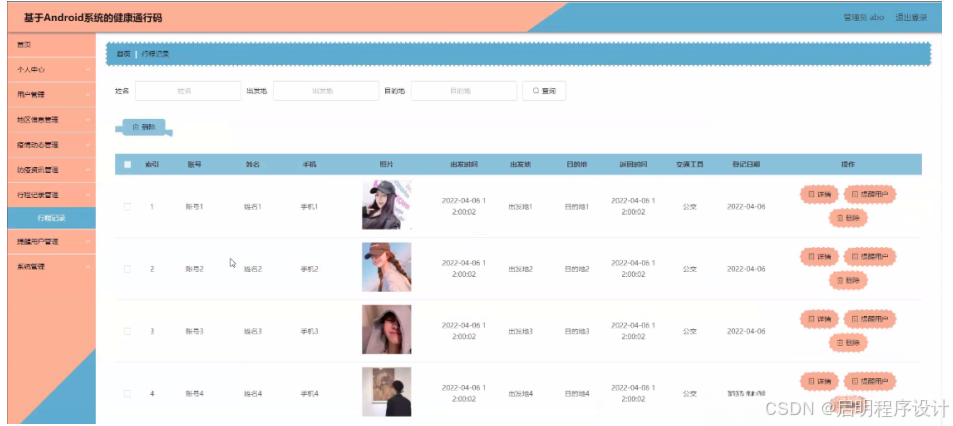Open the photo thumbnail in row 账号1
This screenshot has width=953, height=426.
pos(387,205)
